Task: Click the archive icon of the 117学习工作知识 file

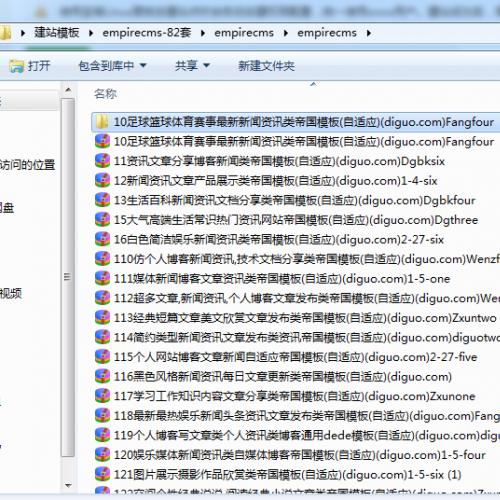Action: pyautogui.click(x=102, y=396)
